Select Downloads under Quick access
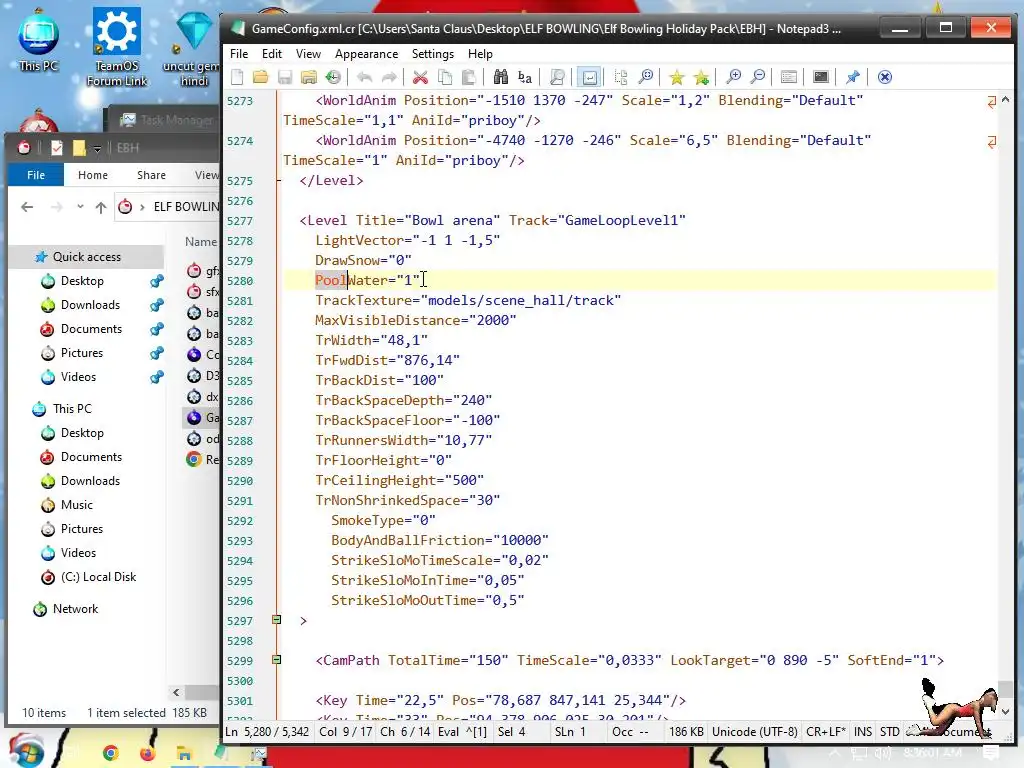 [90, 305]
